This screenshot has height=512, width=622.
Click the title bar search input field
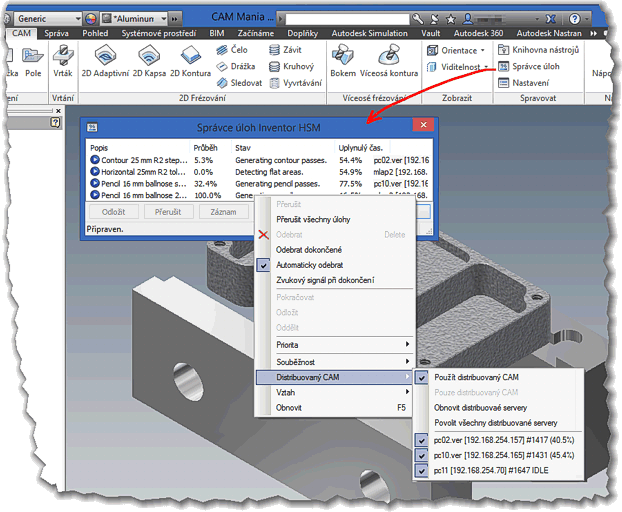[347, 19]
